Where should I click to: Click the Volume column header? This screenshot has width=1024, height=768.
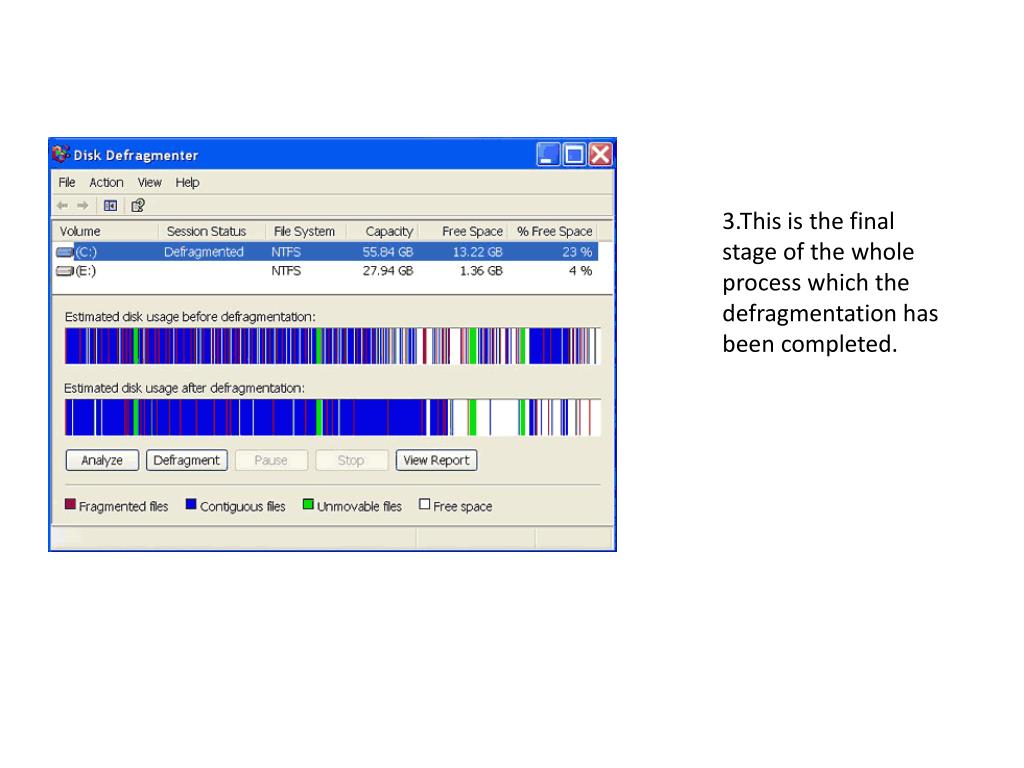(104, 231)
